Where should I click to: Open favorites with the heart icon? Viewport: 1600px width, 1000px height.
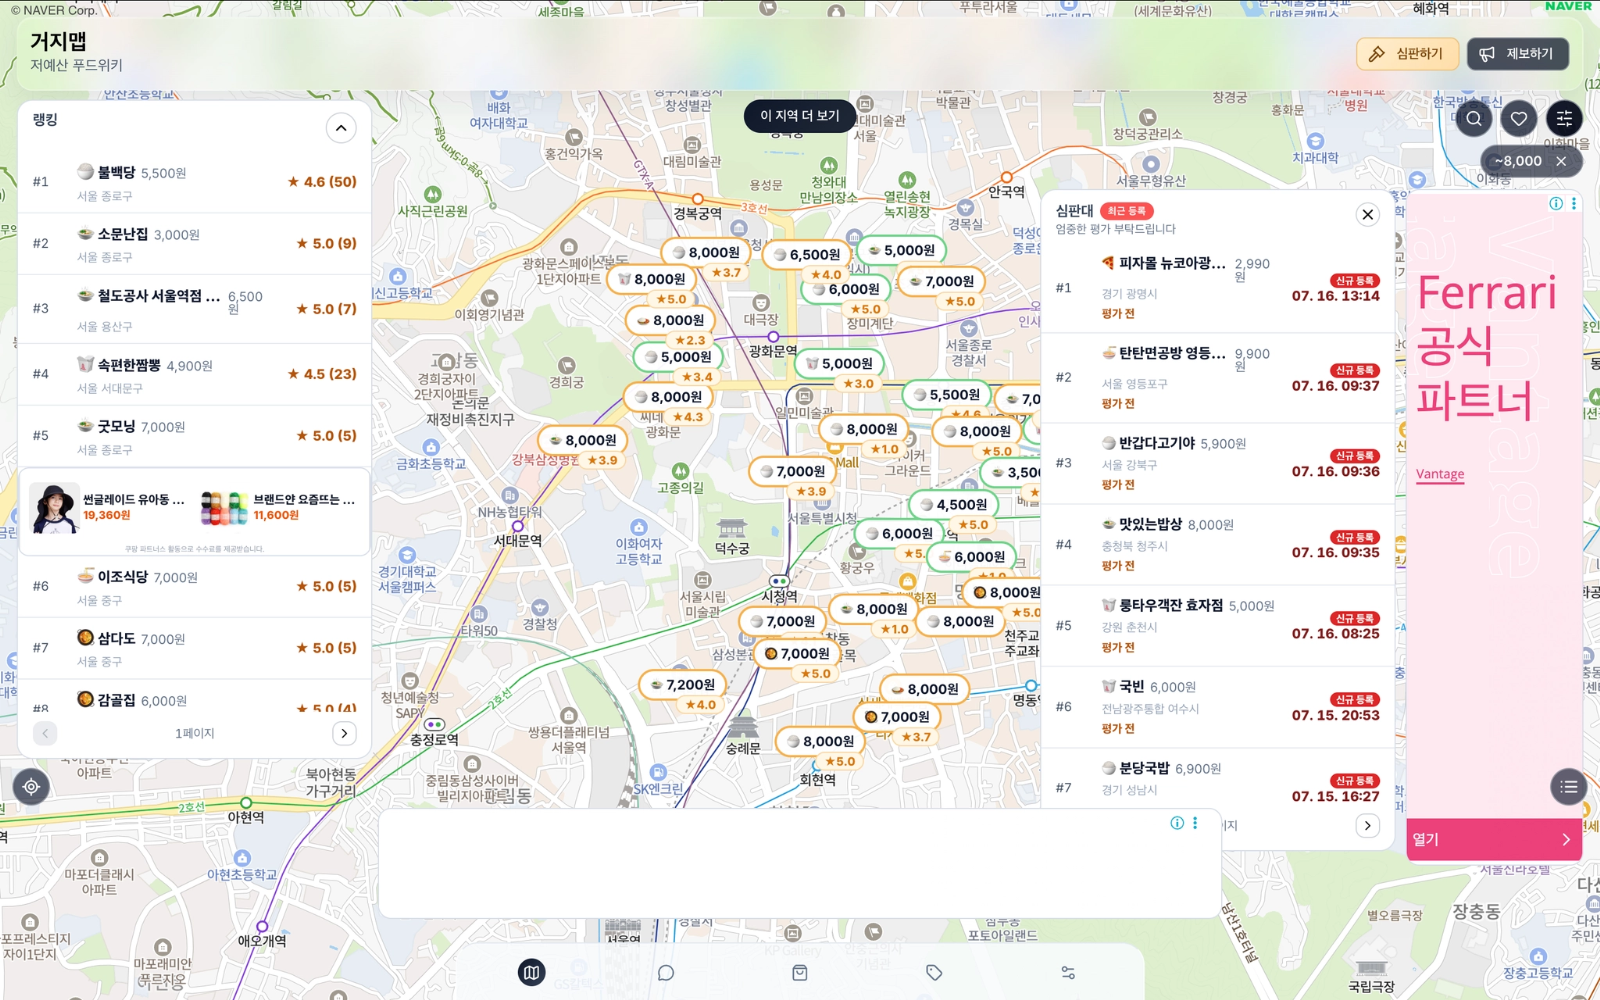(x=1518, y=119)
